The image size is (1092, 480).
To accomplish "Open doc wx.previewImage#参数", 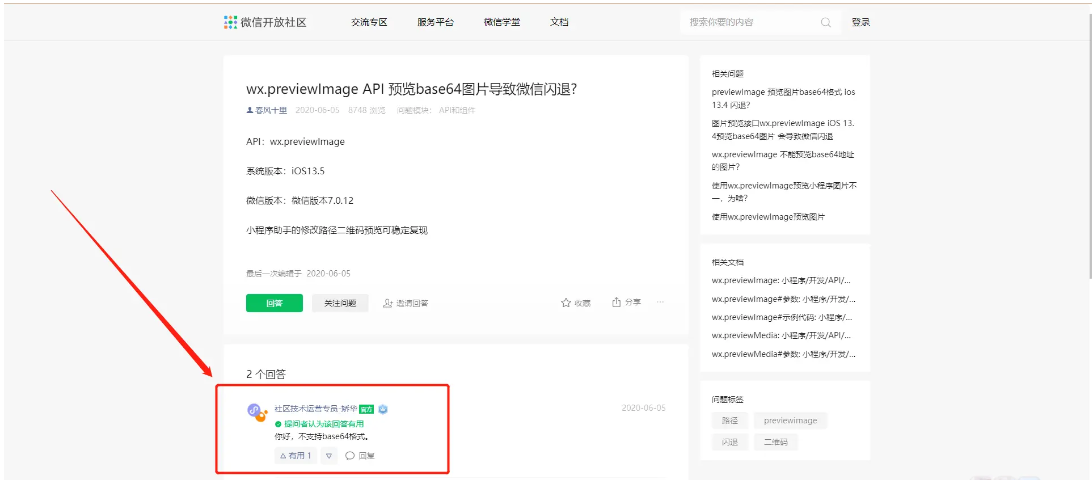I will point(783,299).
